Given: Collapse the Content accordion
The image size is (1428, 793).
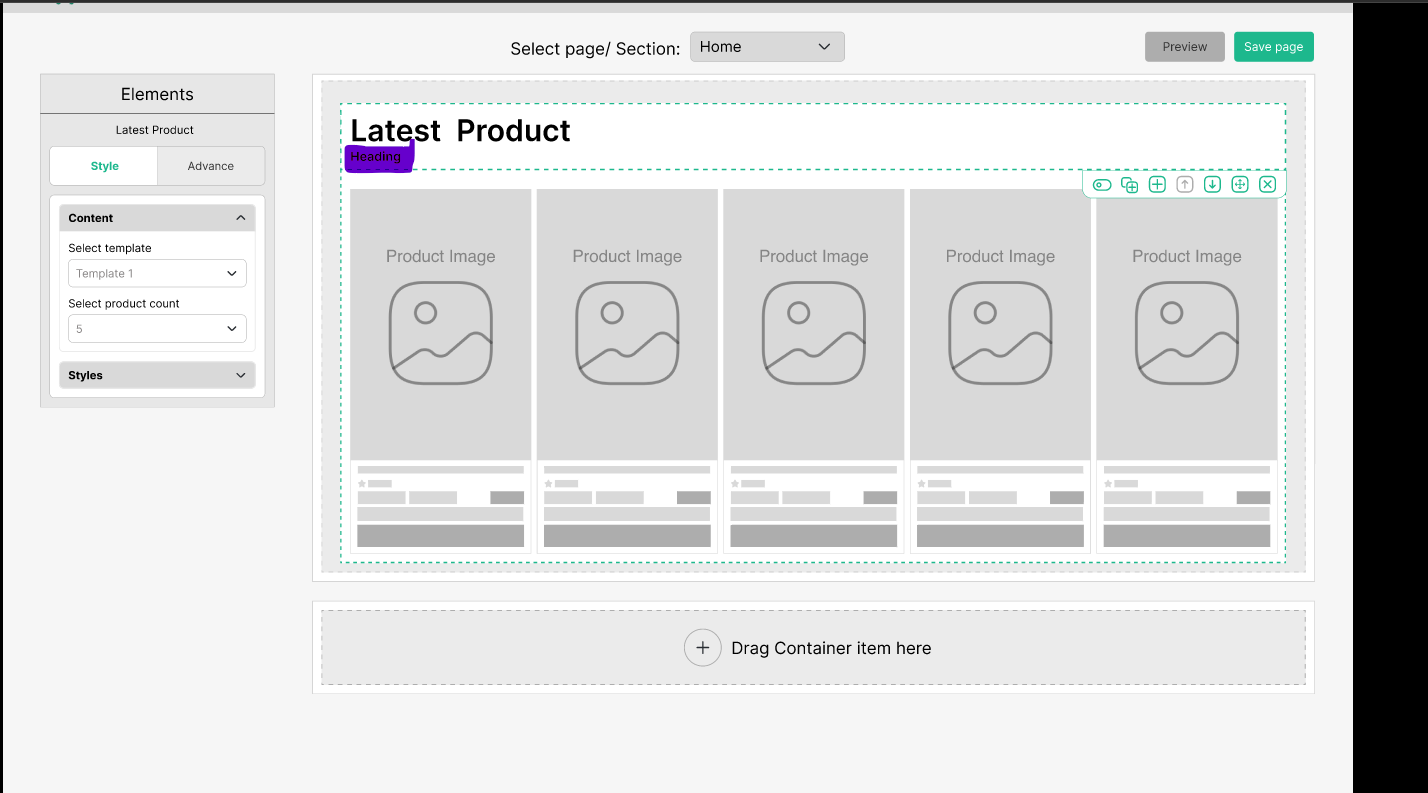Looking at the screenshot, I should [x=157, y=218].
